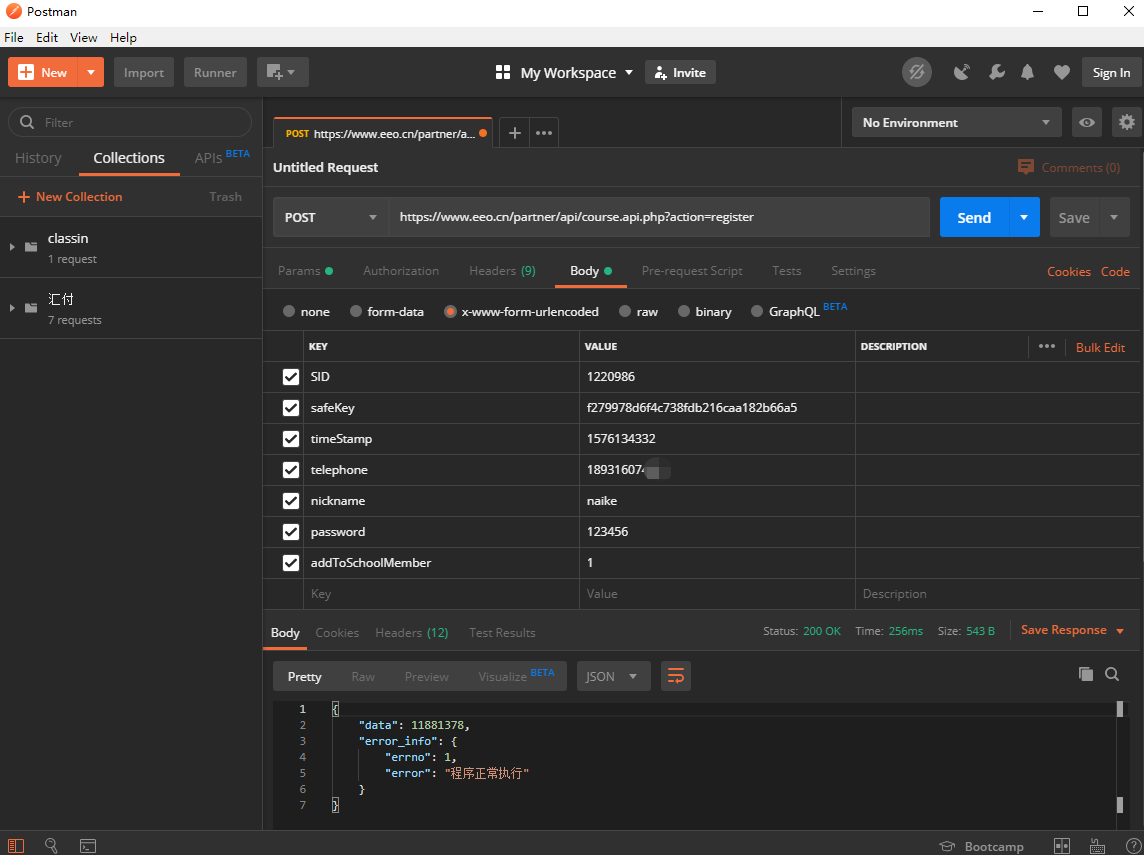Open settings wrench icon in header
The image size is (1144, 855).
point(996,72)
